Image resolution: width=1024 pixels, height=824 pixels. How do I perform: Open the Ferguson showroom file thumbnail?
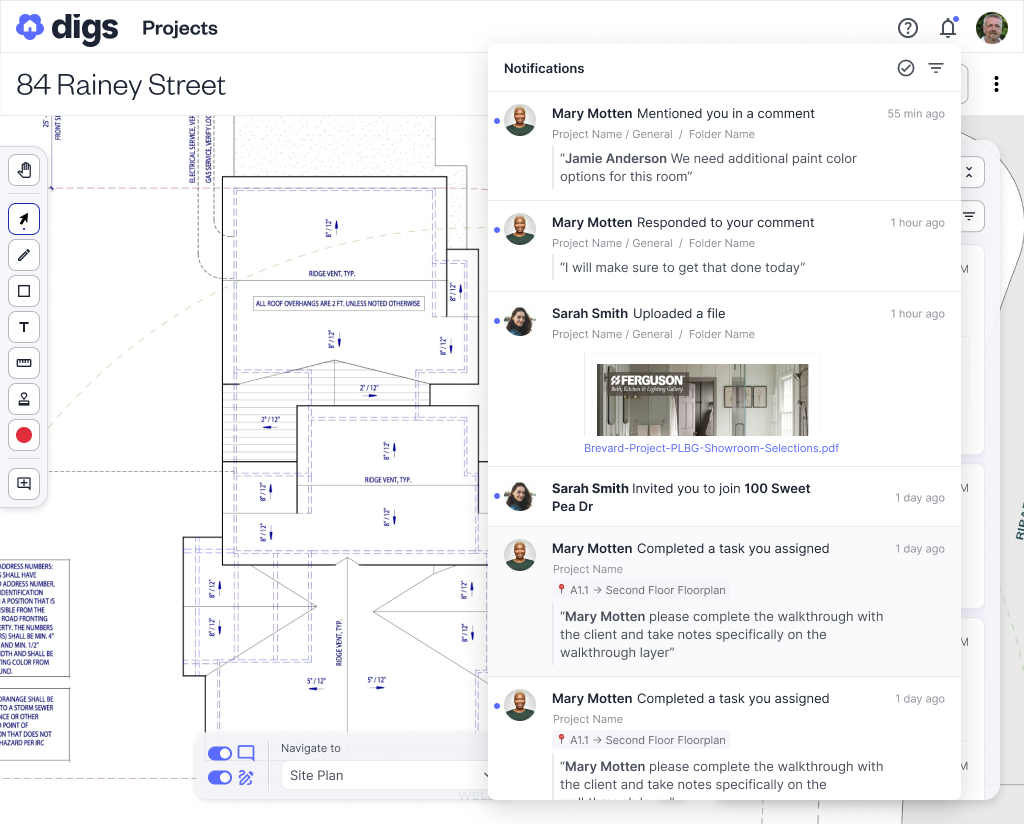pos(702,399)
